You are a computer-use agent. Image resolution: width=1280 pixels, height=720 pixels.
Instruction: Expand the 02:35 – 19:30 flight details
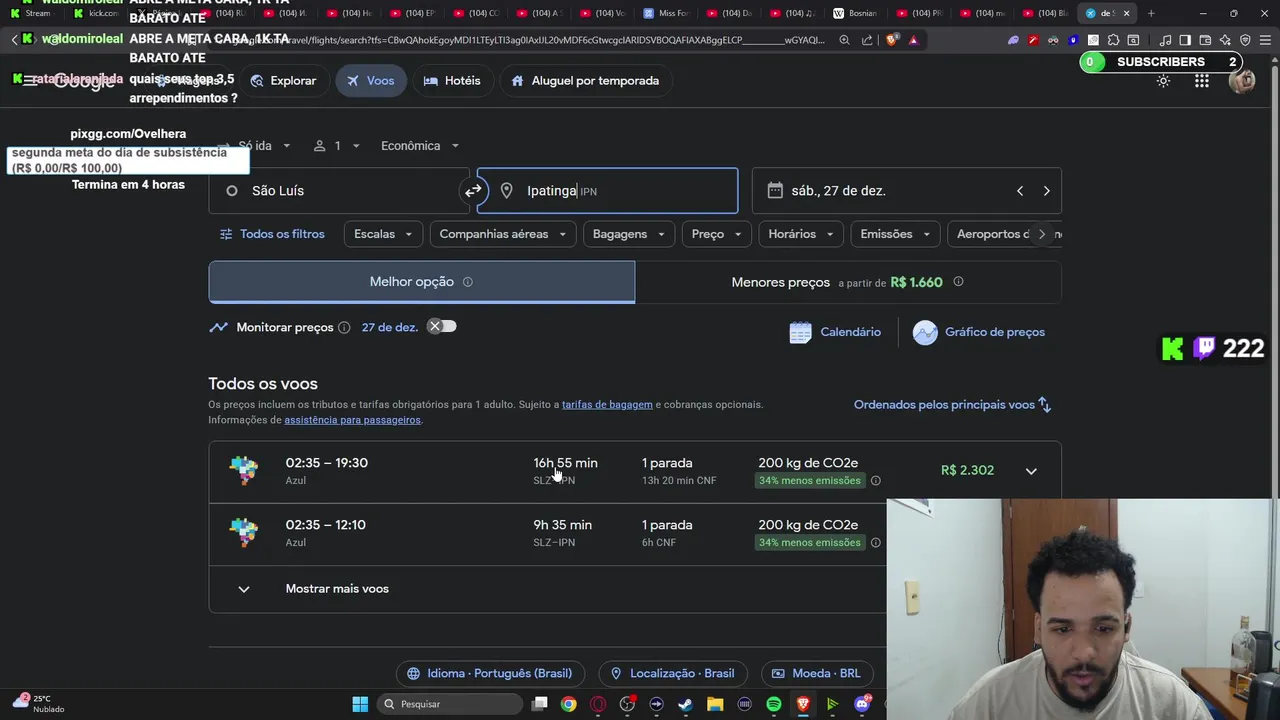point(1031,471)
